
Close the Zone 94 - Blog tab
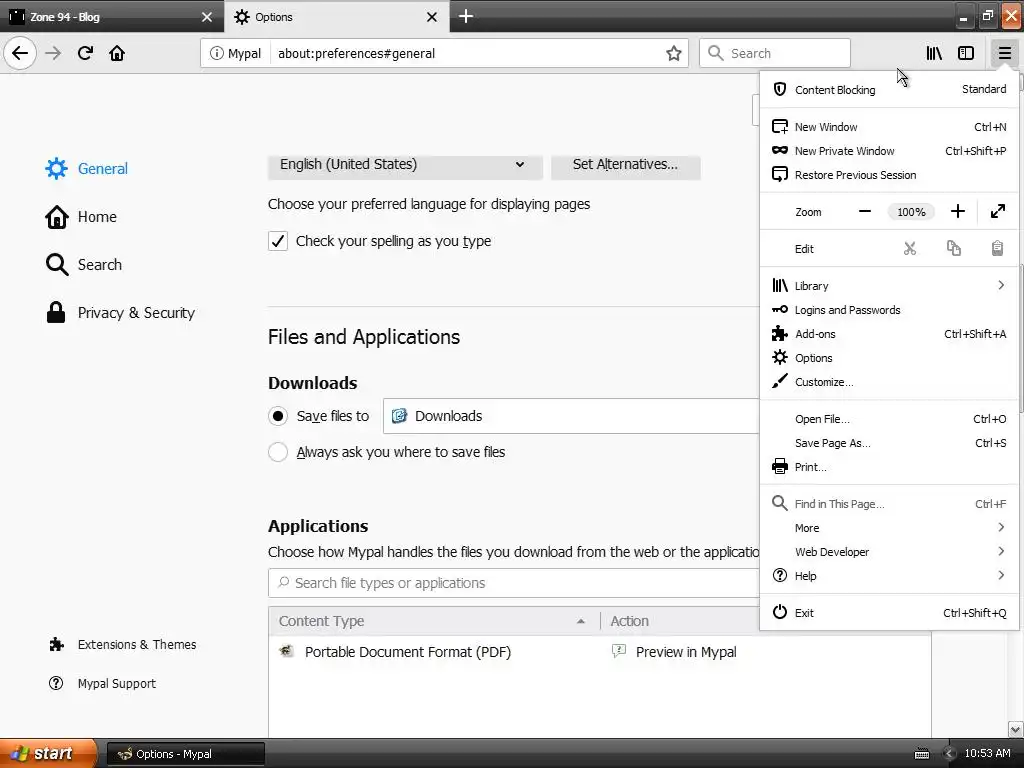[206, 17]
